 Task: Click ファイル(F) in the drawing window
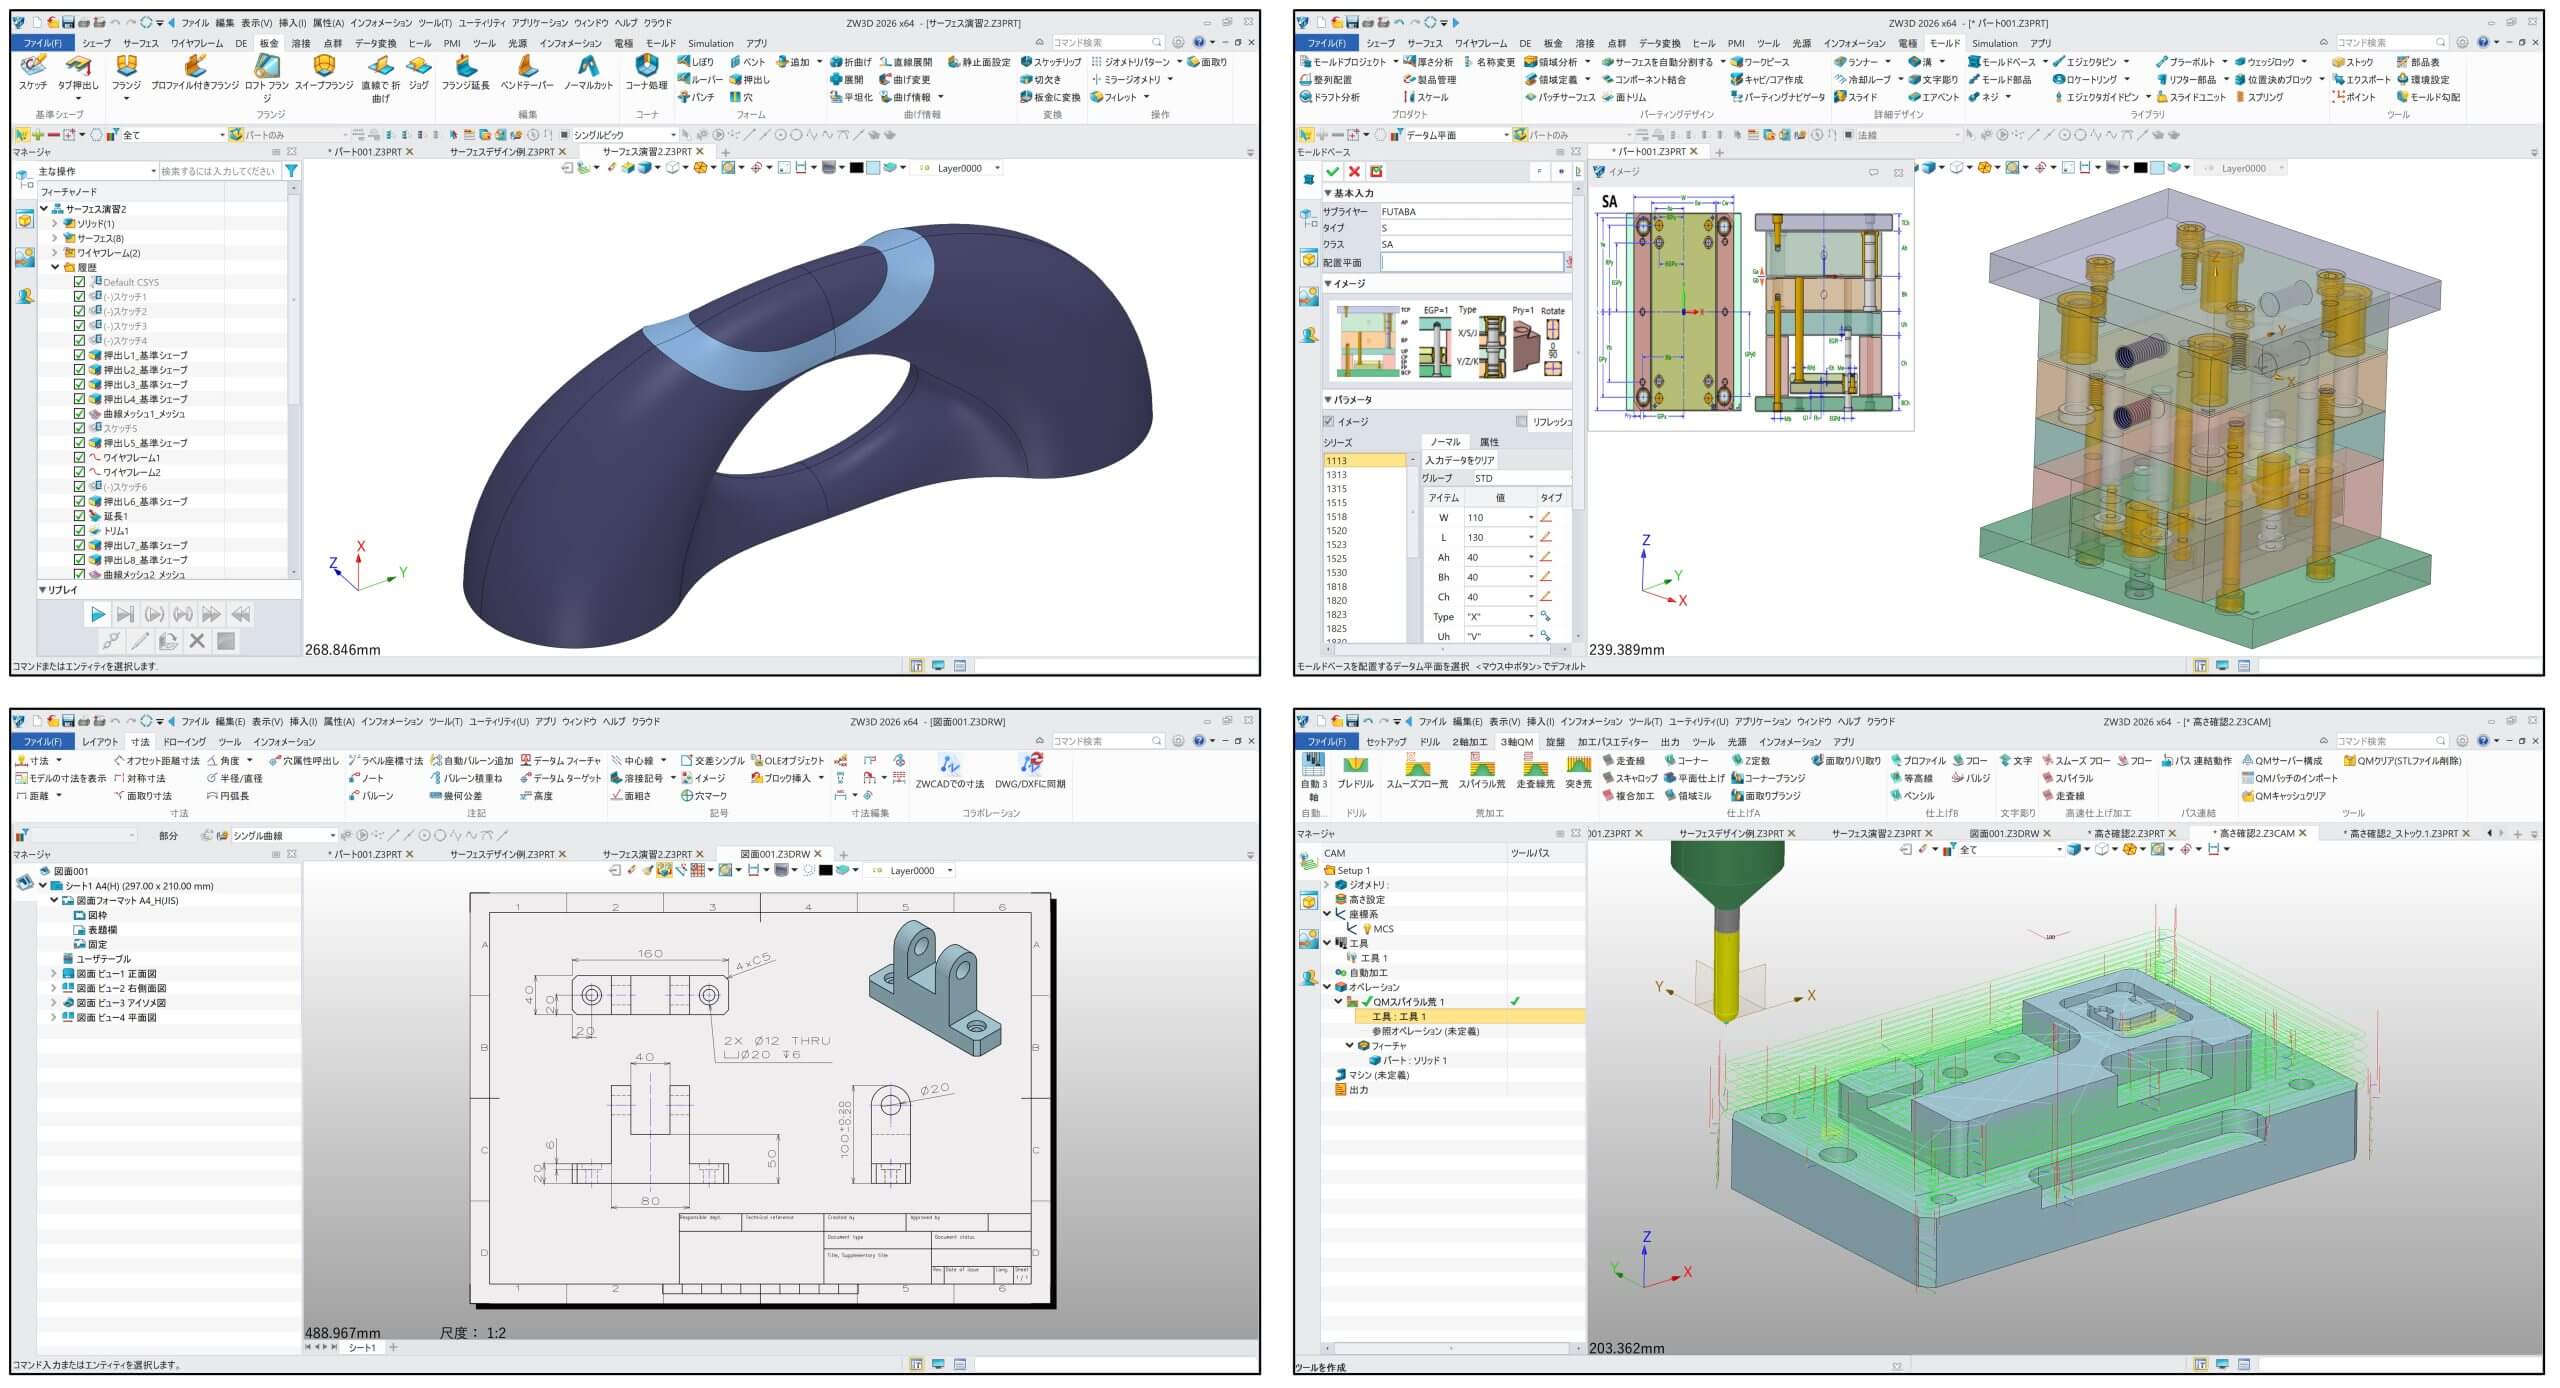pos(43,742)
